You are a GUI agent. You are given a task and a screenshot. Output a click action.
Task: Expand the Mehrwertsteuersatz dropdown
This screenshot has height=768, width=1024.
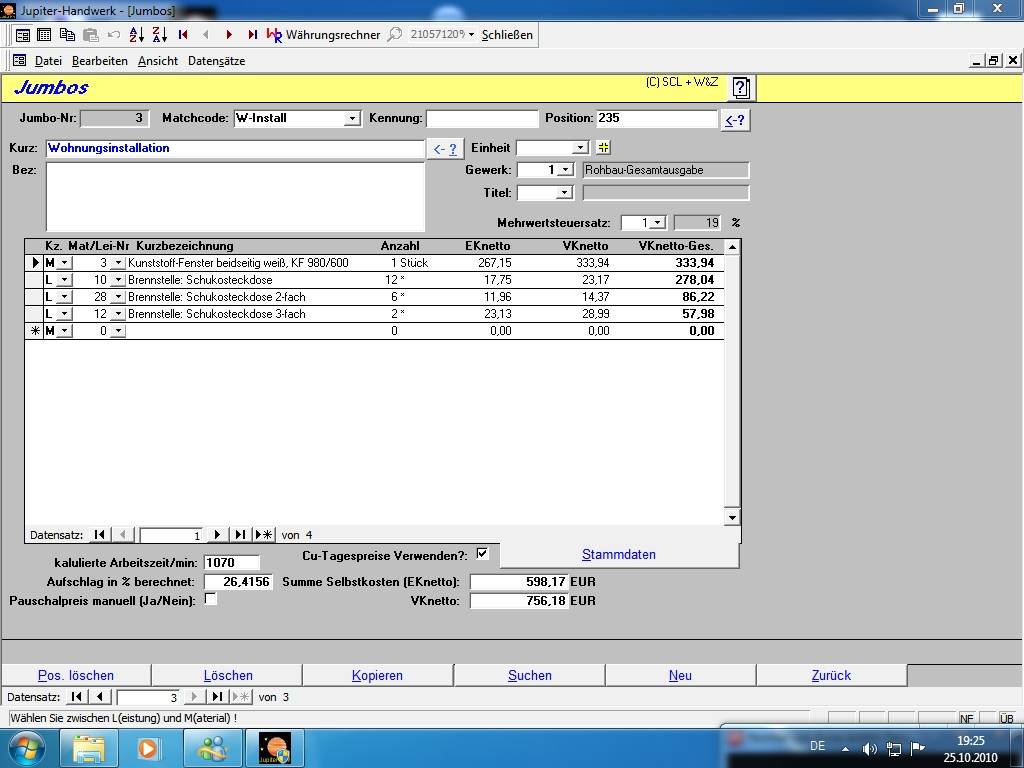coord(657,222)
